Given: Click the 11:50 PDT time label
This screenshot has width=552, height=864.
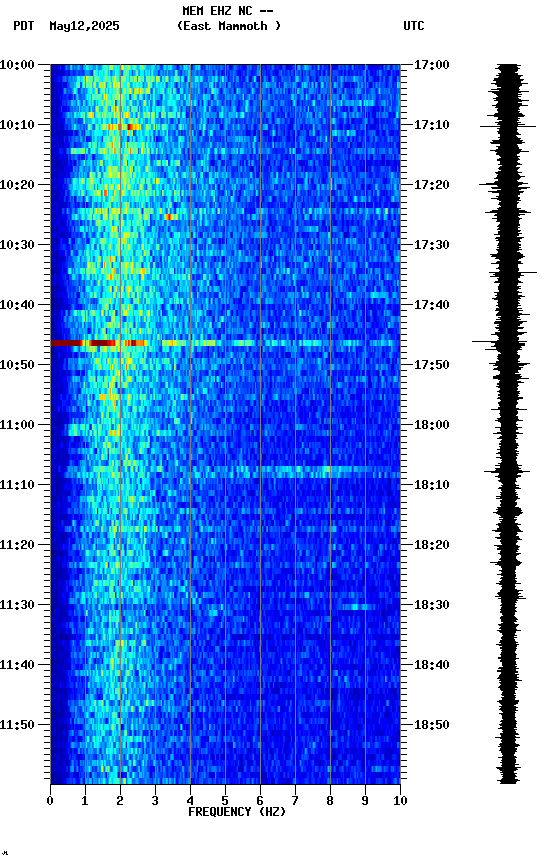Looking at the screenshot, I should click(x=17, y=725).
